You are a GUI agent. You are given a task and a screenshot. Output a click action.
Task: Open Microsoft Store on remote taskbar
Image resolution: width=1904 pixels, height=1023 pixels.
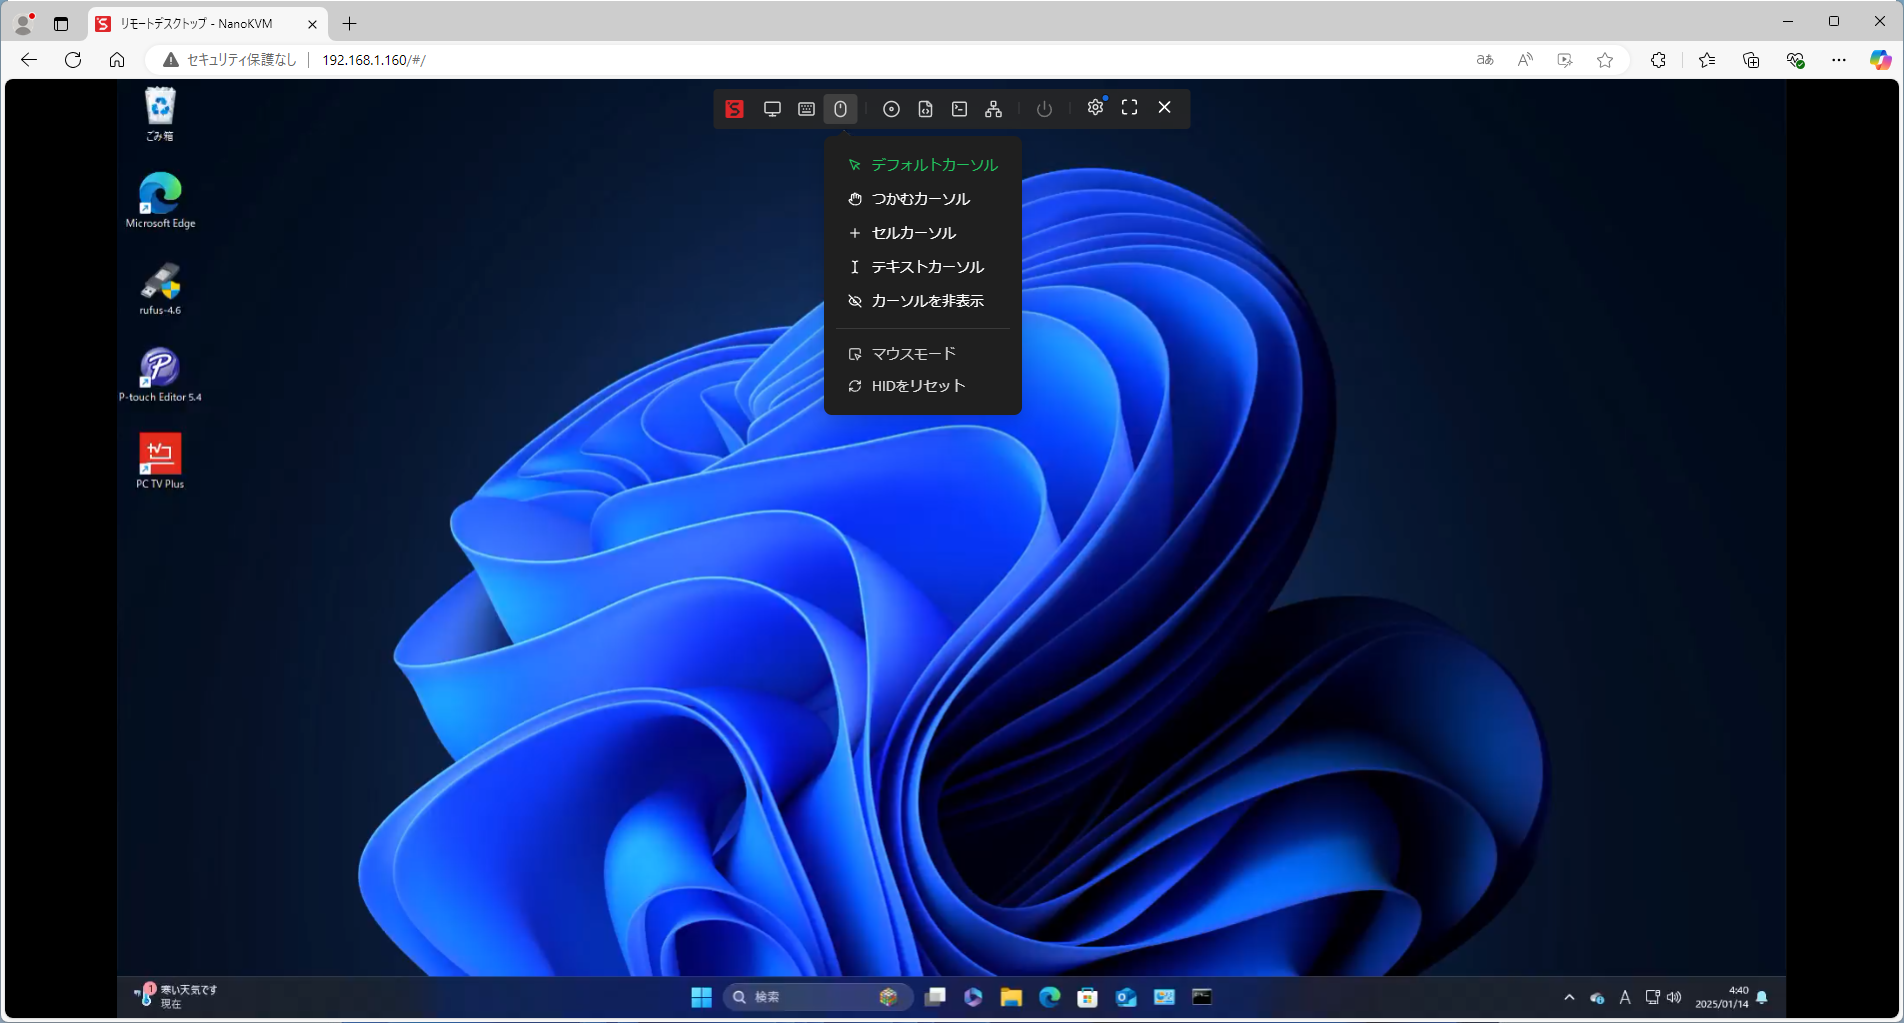tap(1087, 997)
